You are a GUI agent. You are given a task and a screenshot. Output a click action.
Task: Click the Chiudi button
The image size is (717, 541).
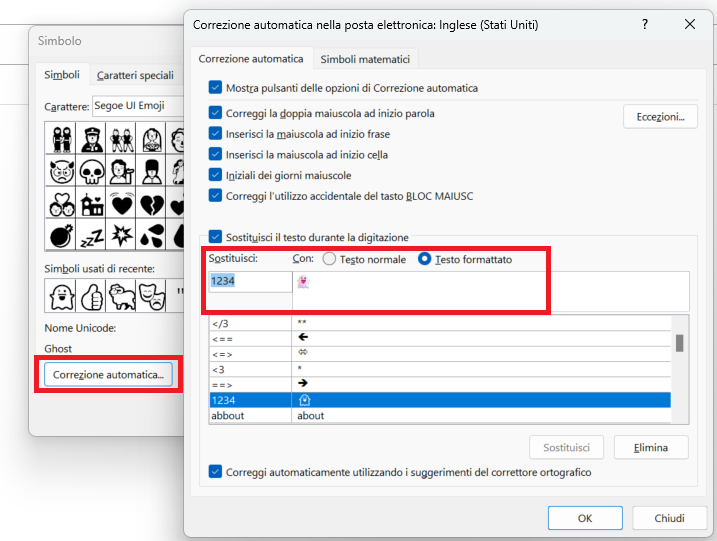point(669,518)
